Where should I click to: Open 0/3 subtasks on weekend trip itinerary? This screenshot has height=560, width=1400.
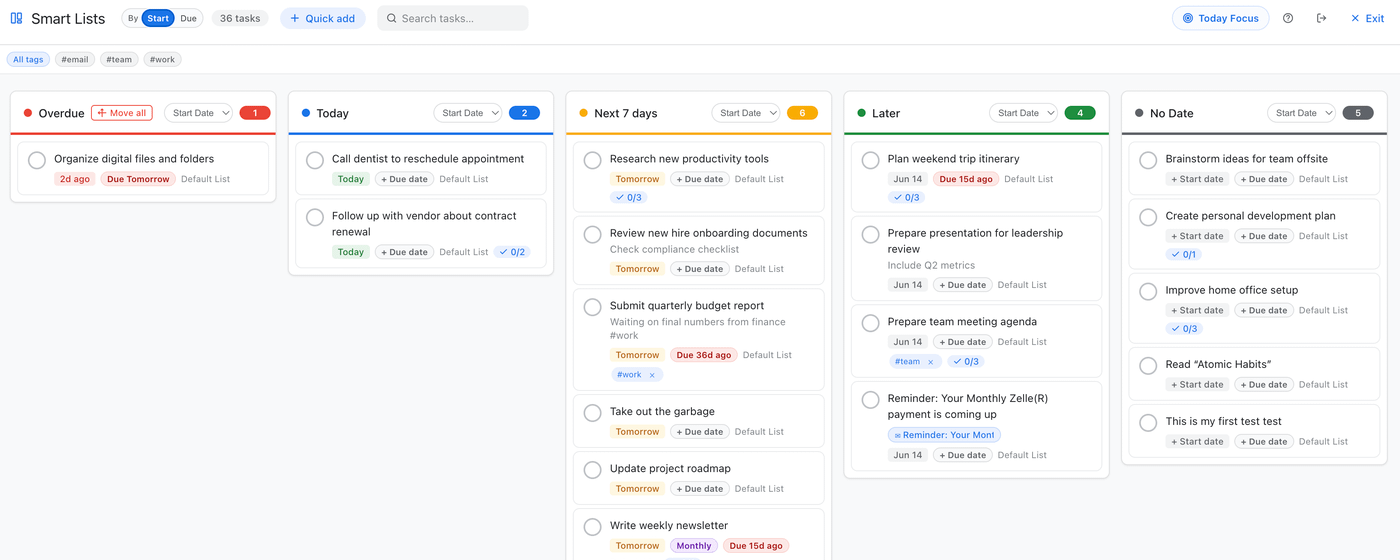tap(906, 197)
